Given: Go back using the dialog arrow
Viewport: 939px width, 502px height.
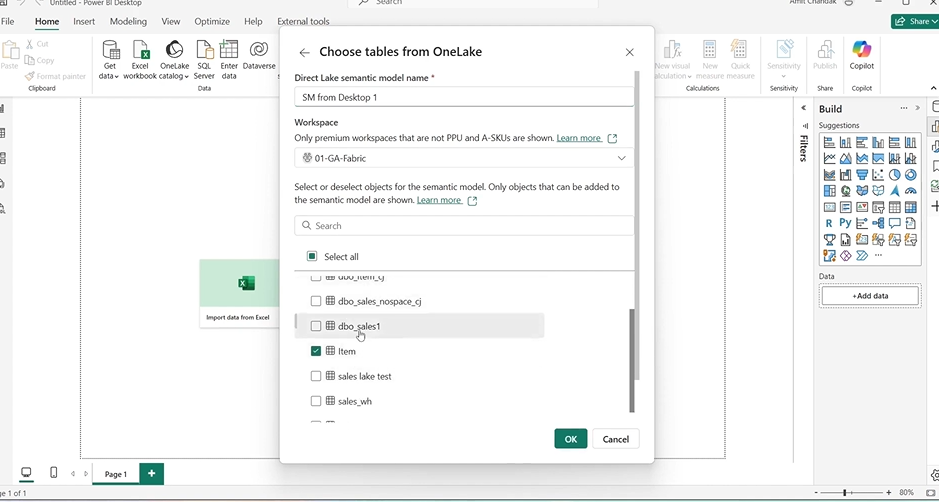Looking at the screenshot, I should [x=304, y=53].
